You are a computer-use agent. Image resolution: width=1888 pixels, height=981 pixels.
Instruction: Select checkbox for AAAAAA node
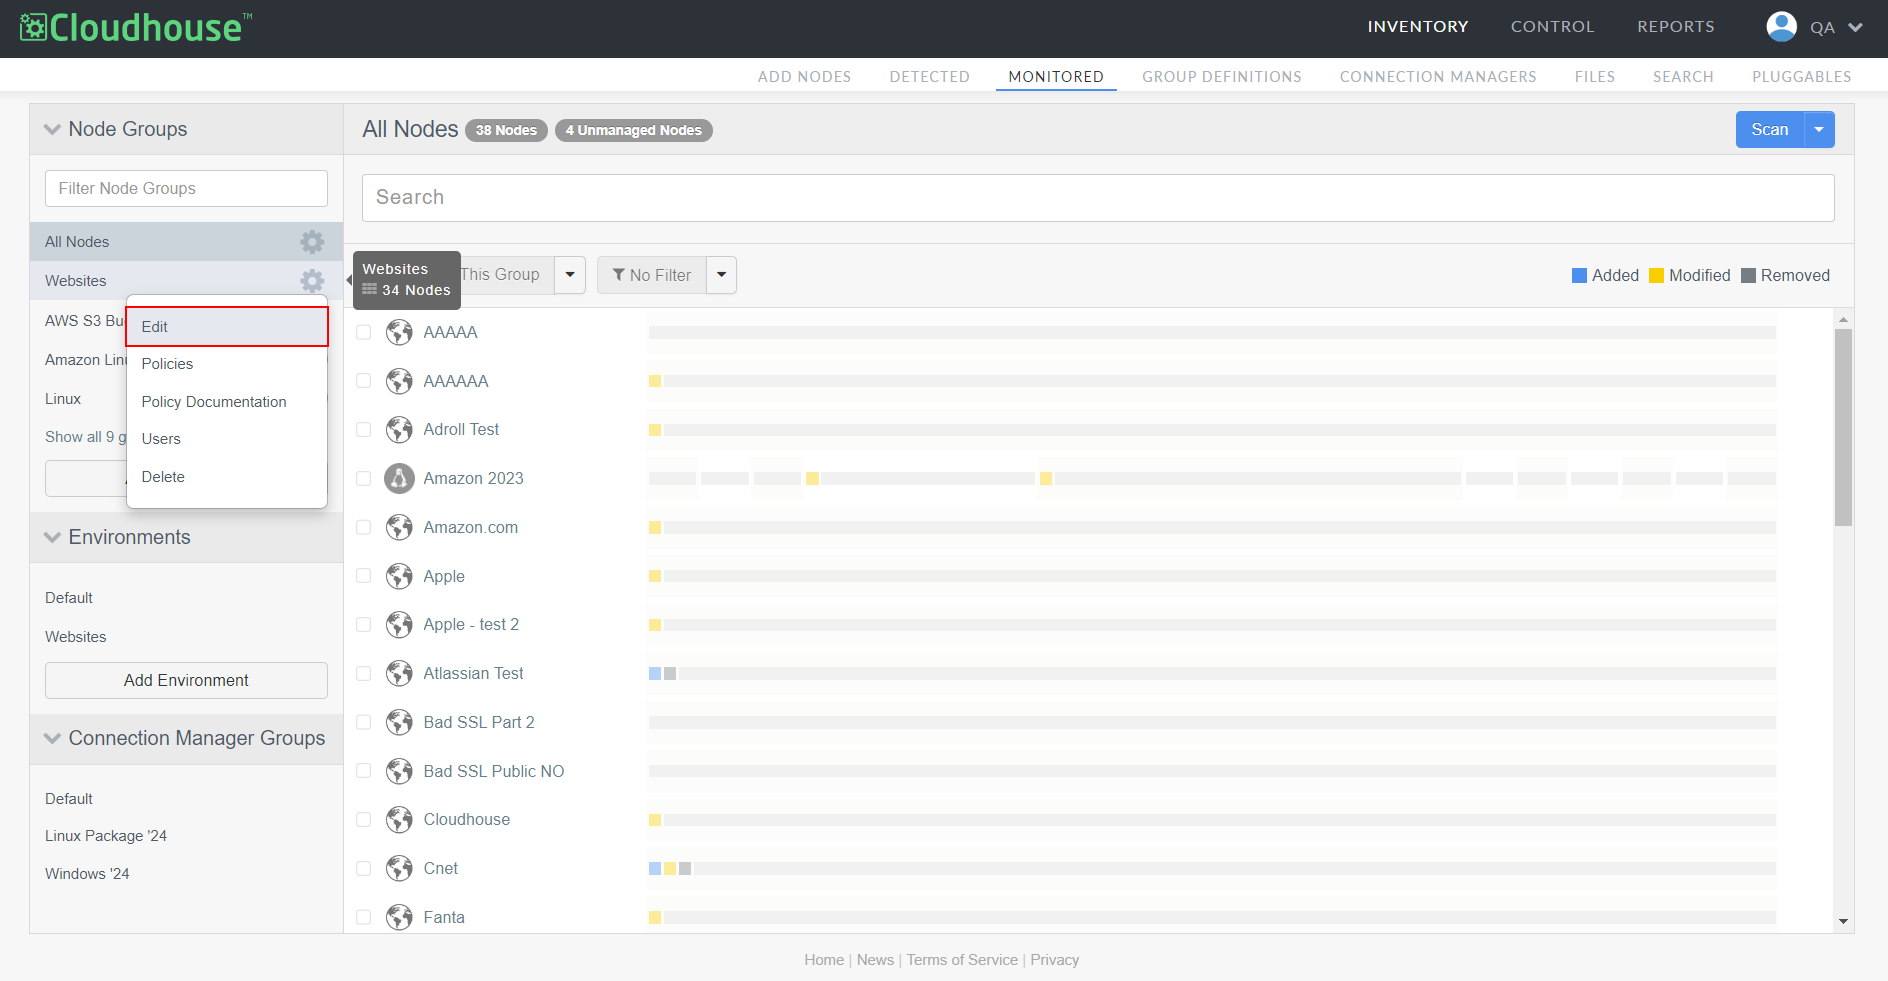[x=364, y=381]
